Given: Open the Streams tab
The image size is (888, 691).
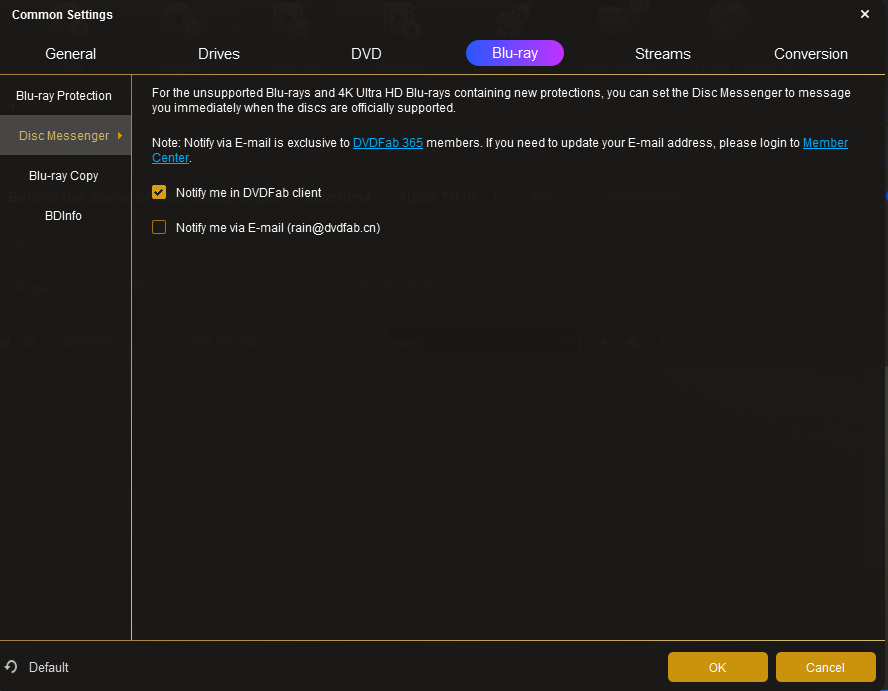Looking at the screenshot, I should click(x=663, y=54).
